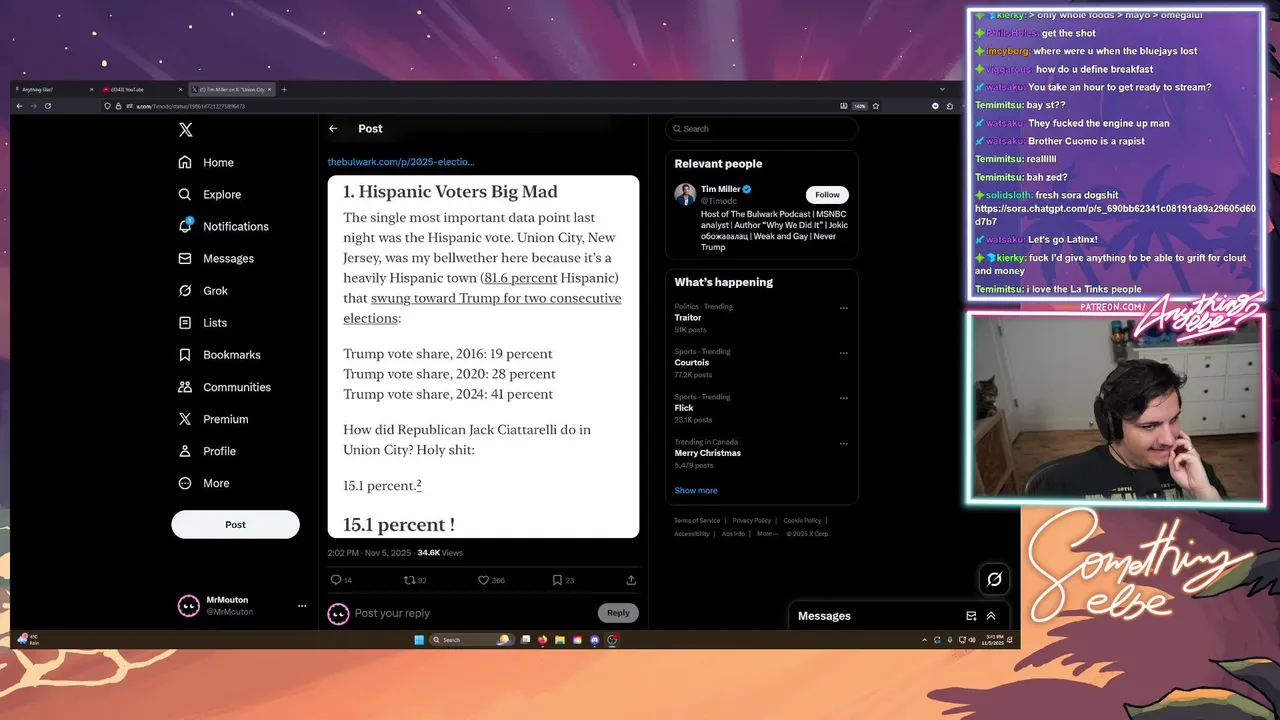Click the browser address bar URL

tap(190, 106)
